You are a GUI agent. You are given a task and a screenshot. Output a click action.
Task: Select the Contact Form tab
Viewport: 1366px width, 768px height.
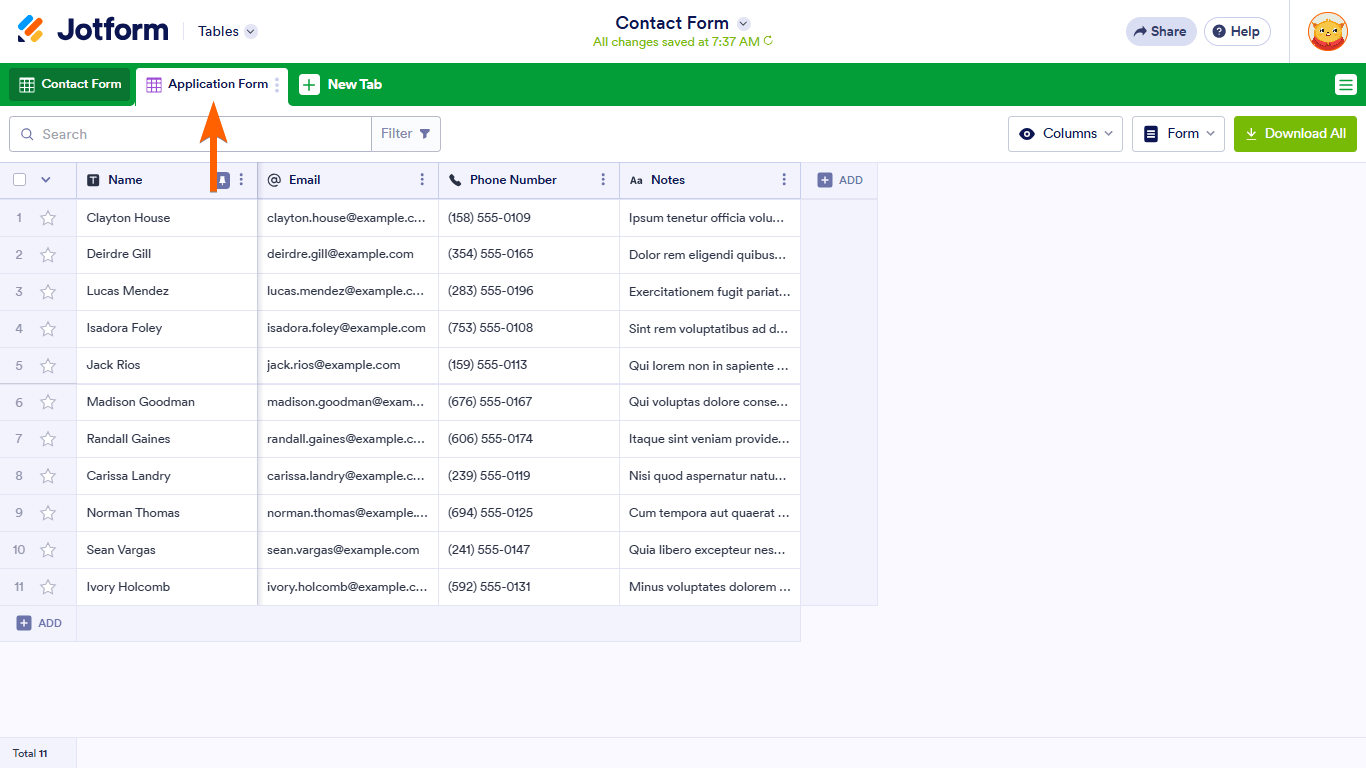point(70,85)
